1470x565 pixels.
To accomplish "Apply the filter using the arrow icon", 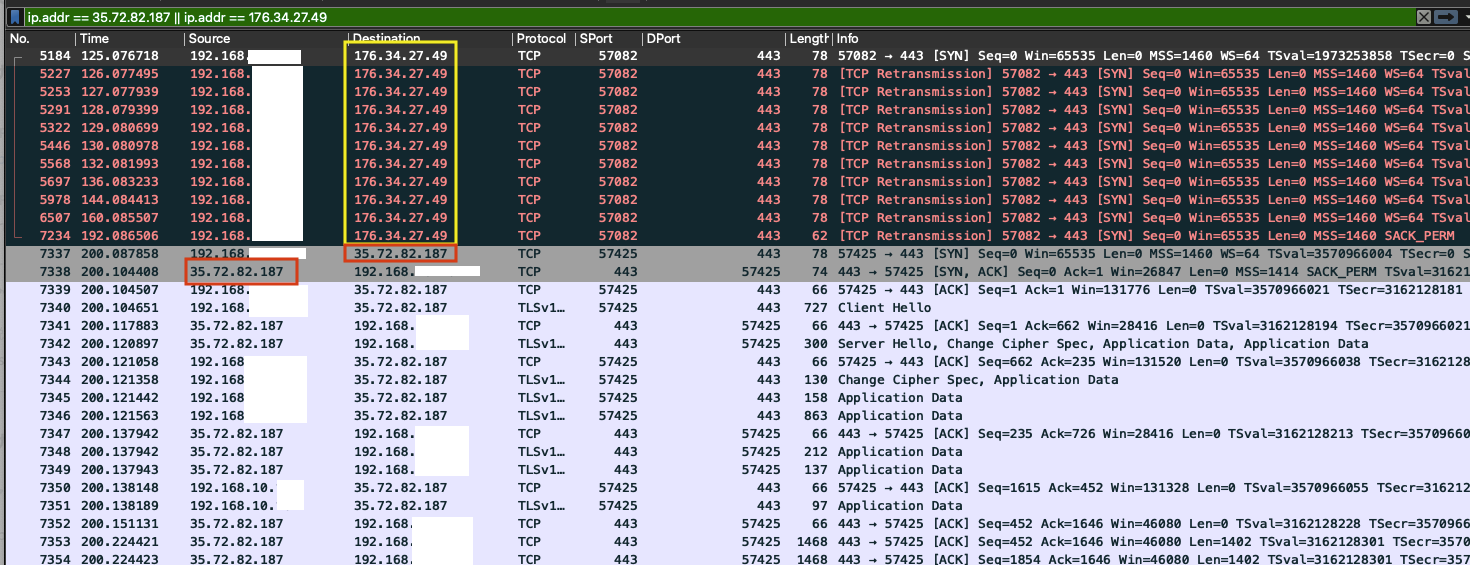I will (1444, 18).
